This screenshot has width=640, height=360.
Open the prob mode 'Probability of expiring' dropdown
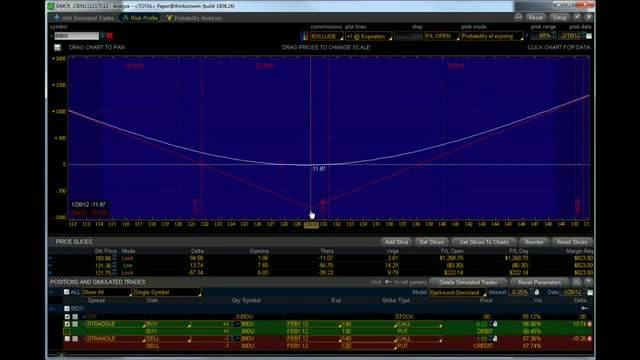[x=492, y=36]
